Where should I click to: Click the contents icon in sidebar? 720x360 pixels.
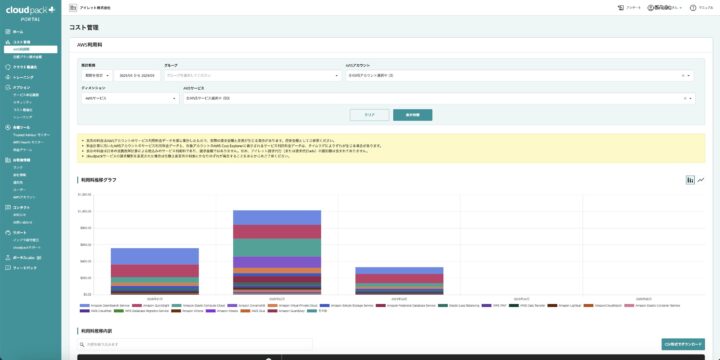(8, 208)
